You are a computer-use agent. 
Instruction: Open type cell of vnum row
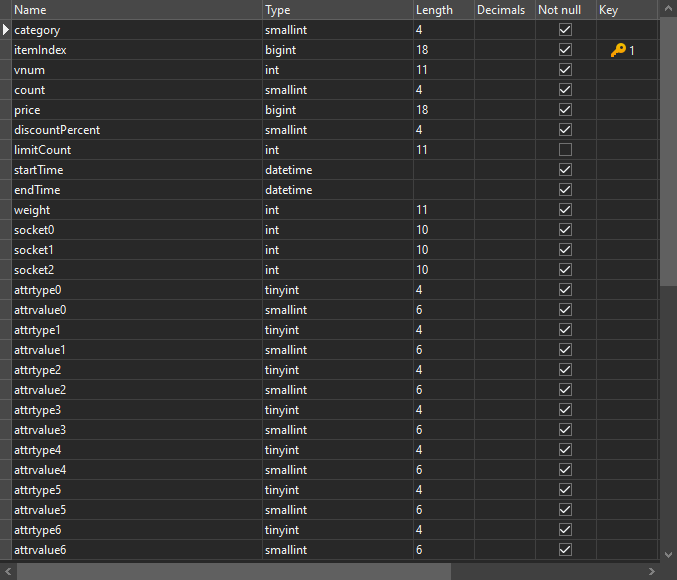(x=336, y=70)
